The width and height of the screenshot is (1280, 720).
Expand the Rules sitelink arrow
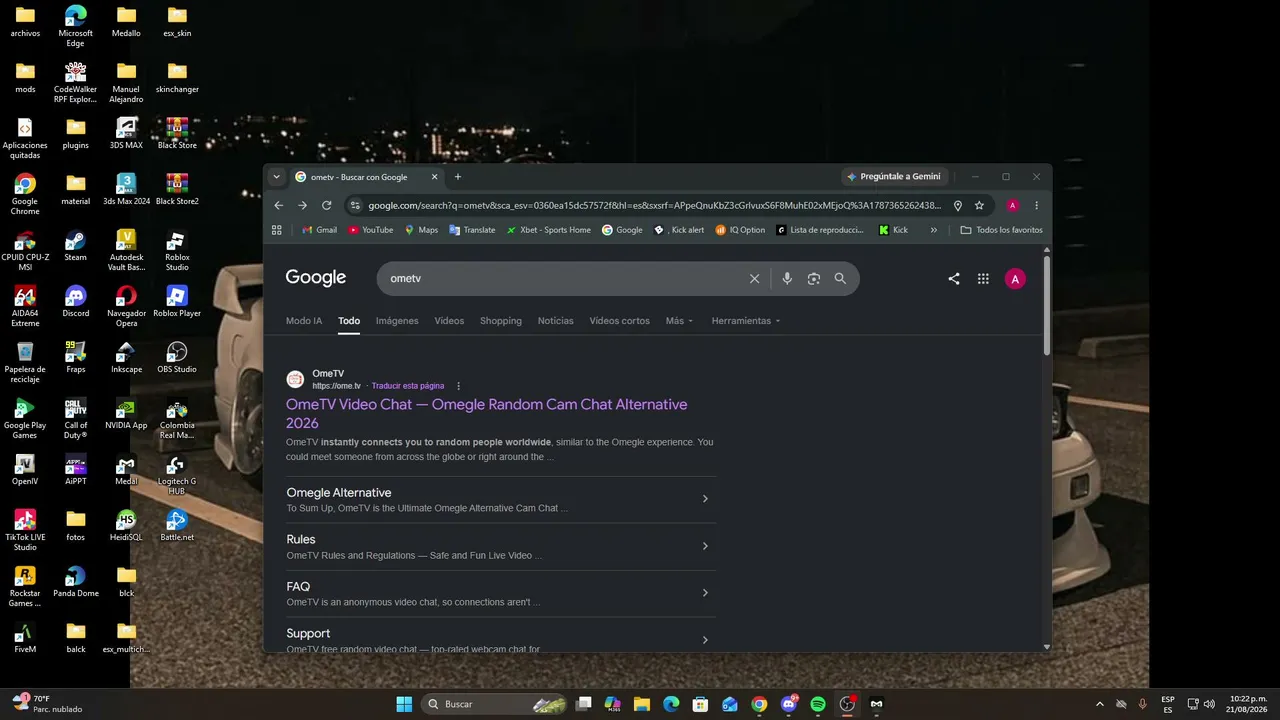(705, 546)
